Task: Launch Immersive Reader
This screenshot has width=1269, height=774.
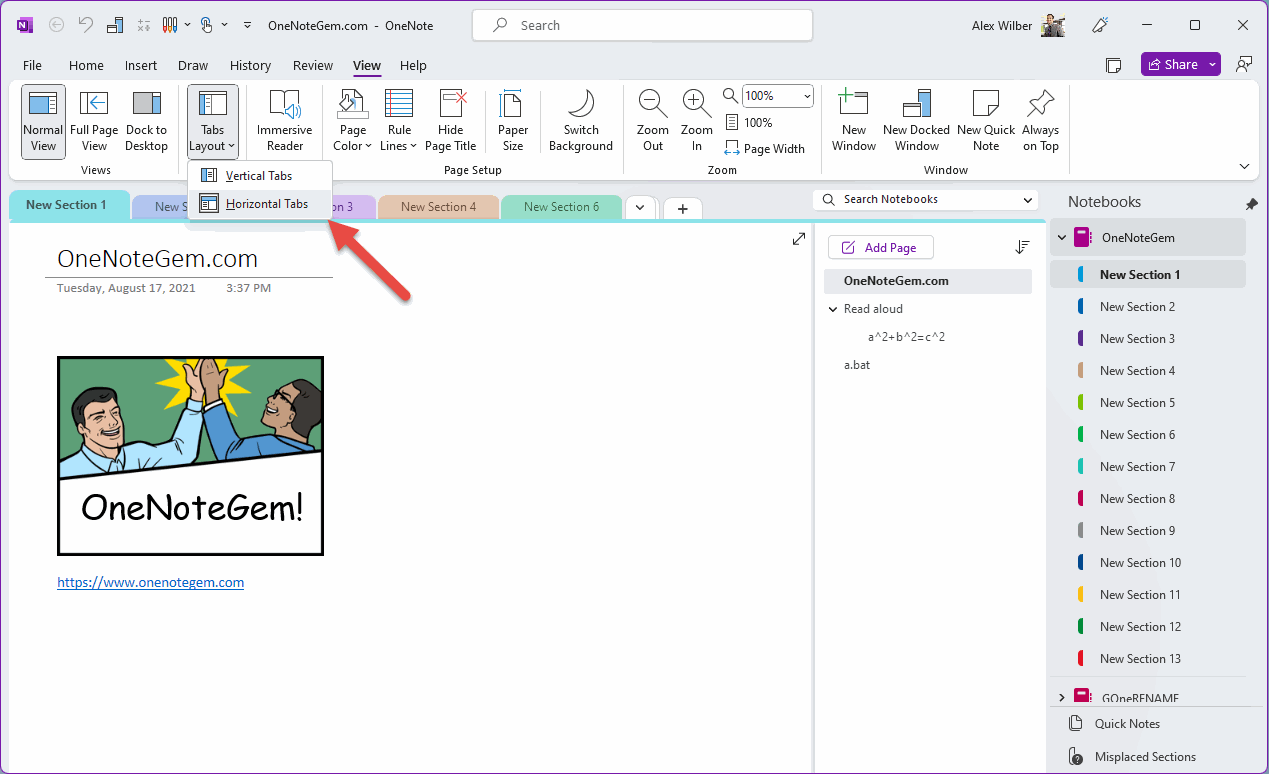Action: tap(284, 121)
